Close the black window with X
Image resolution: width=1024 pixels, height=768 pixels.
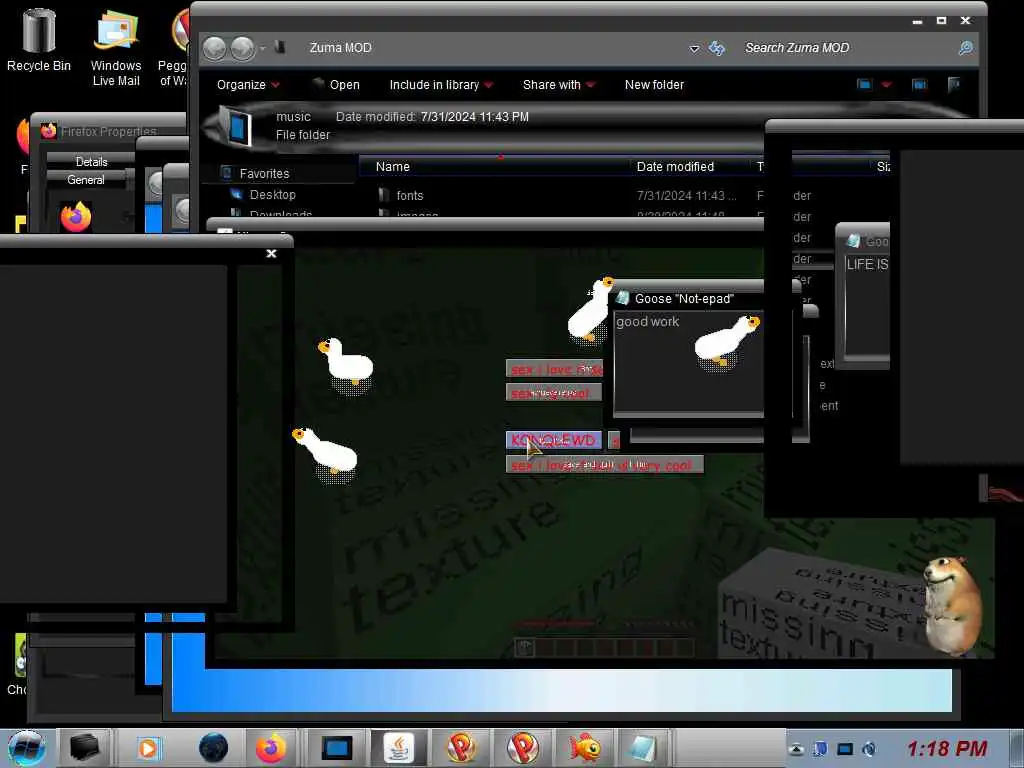pyautogui.click(x=271, y=253)
